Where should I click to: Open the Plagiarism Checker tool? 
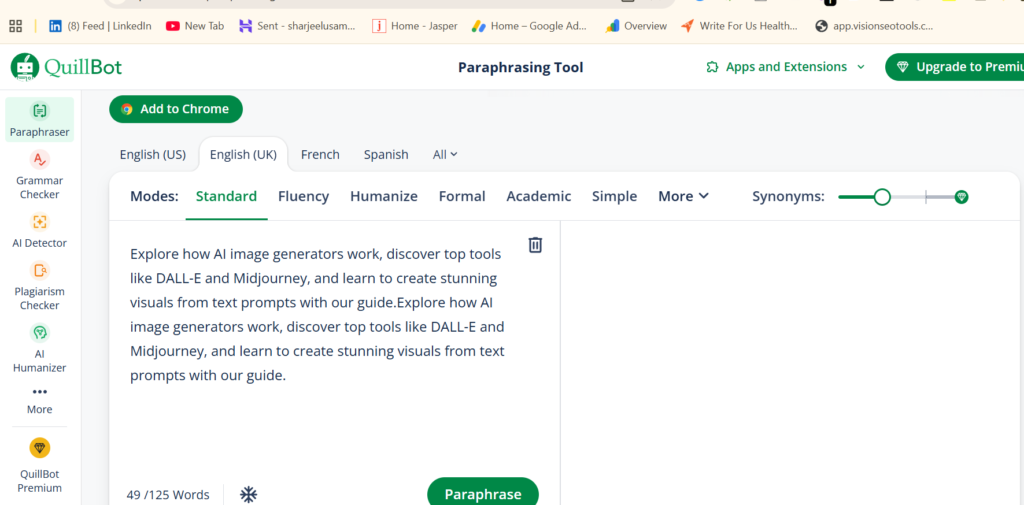[x=39, y=285]
